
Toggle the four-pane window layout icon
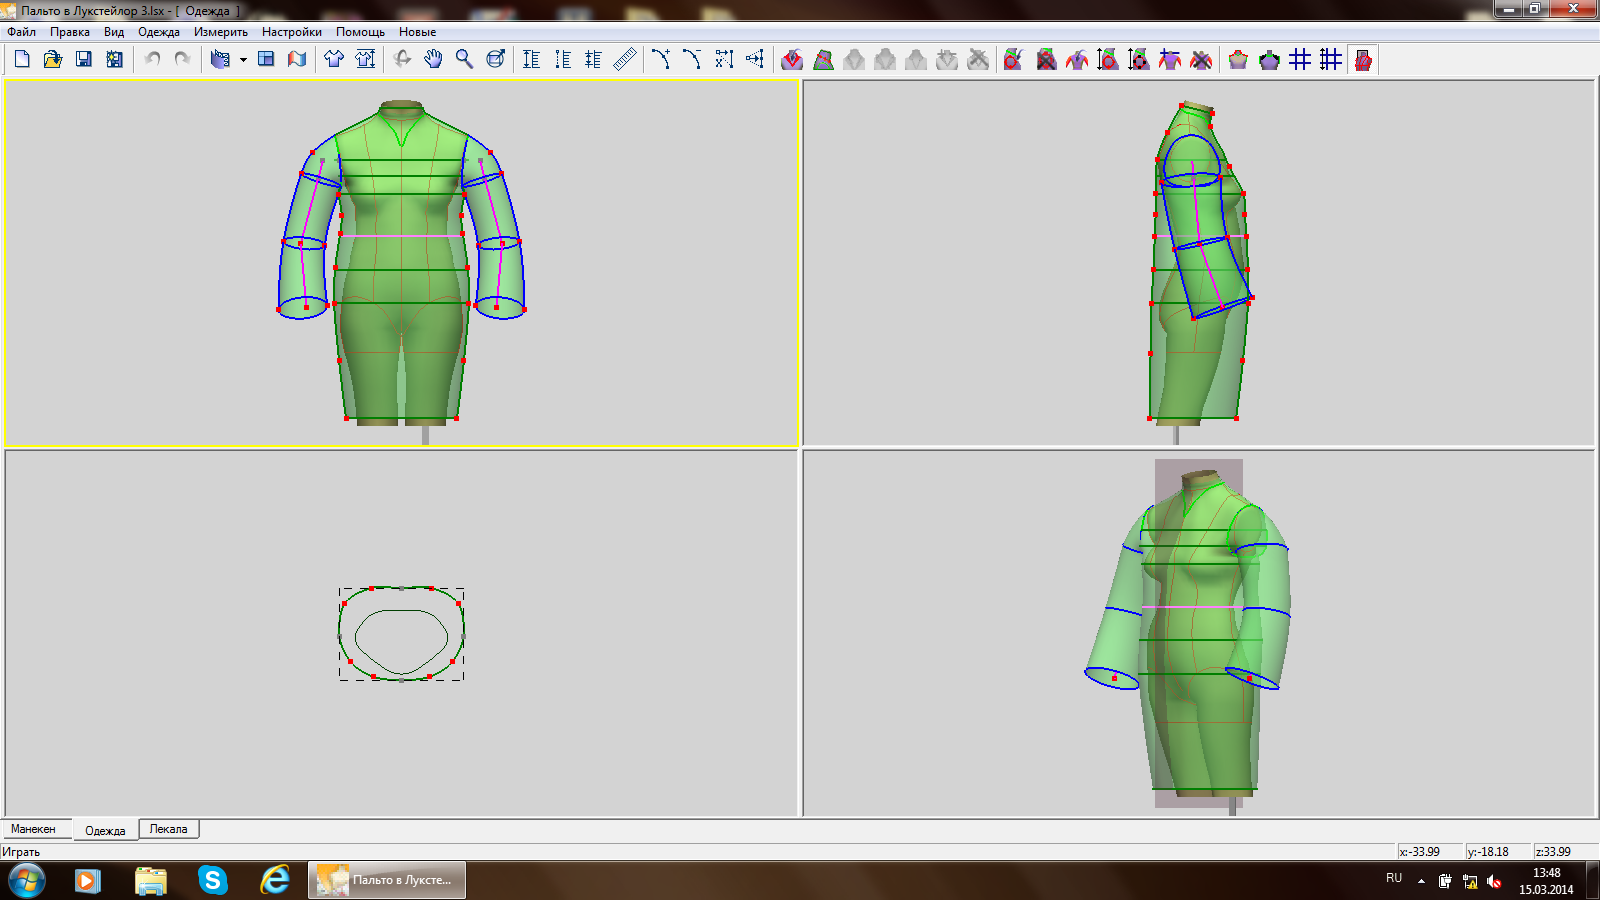(266, 60)
